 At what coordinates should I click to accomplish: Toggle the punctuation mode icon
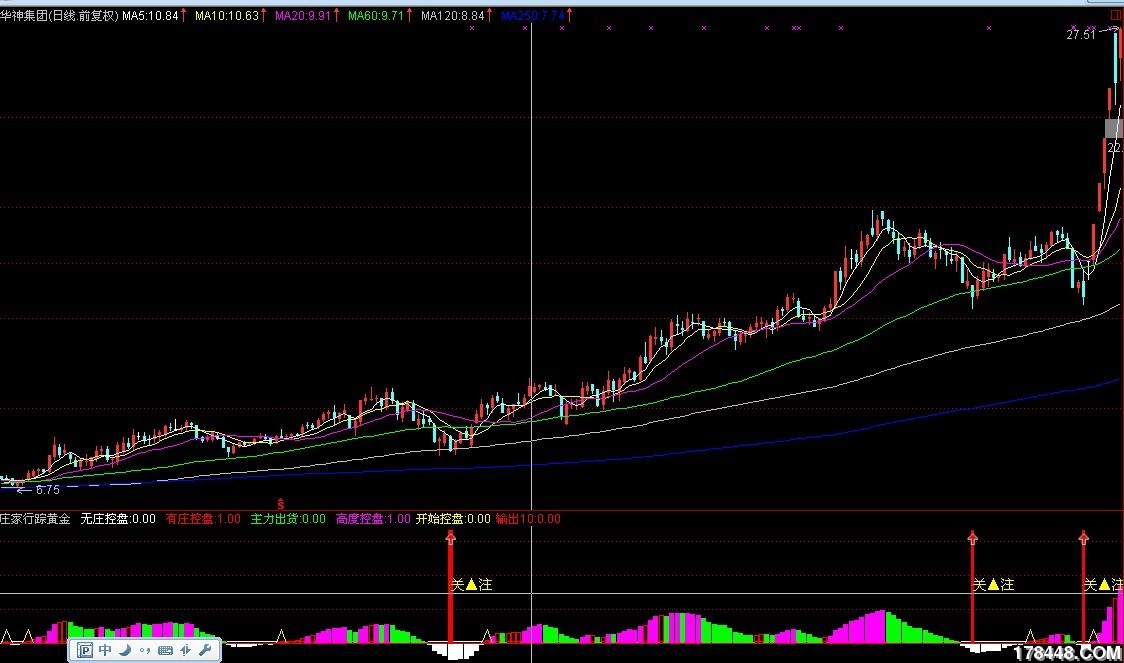click(x=144, y=650)
